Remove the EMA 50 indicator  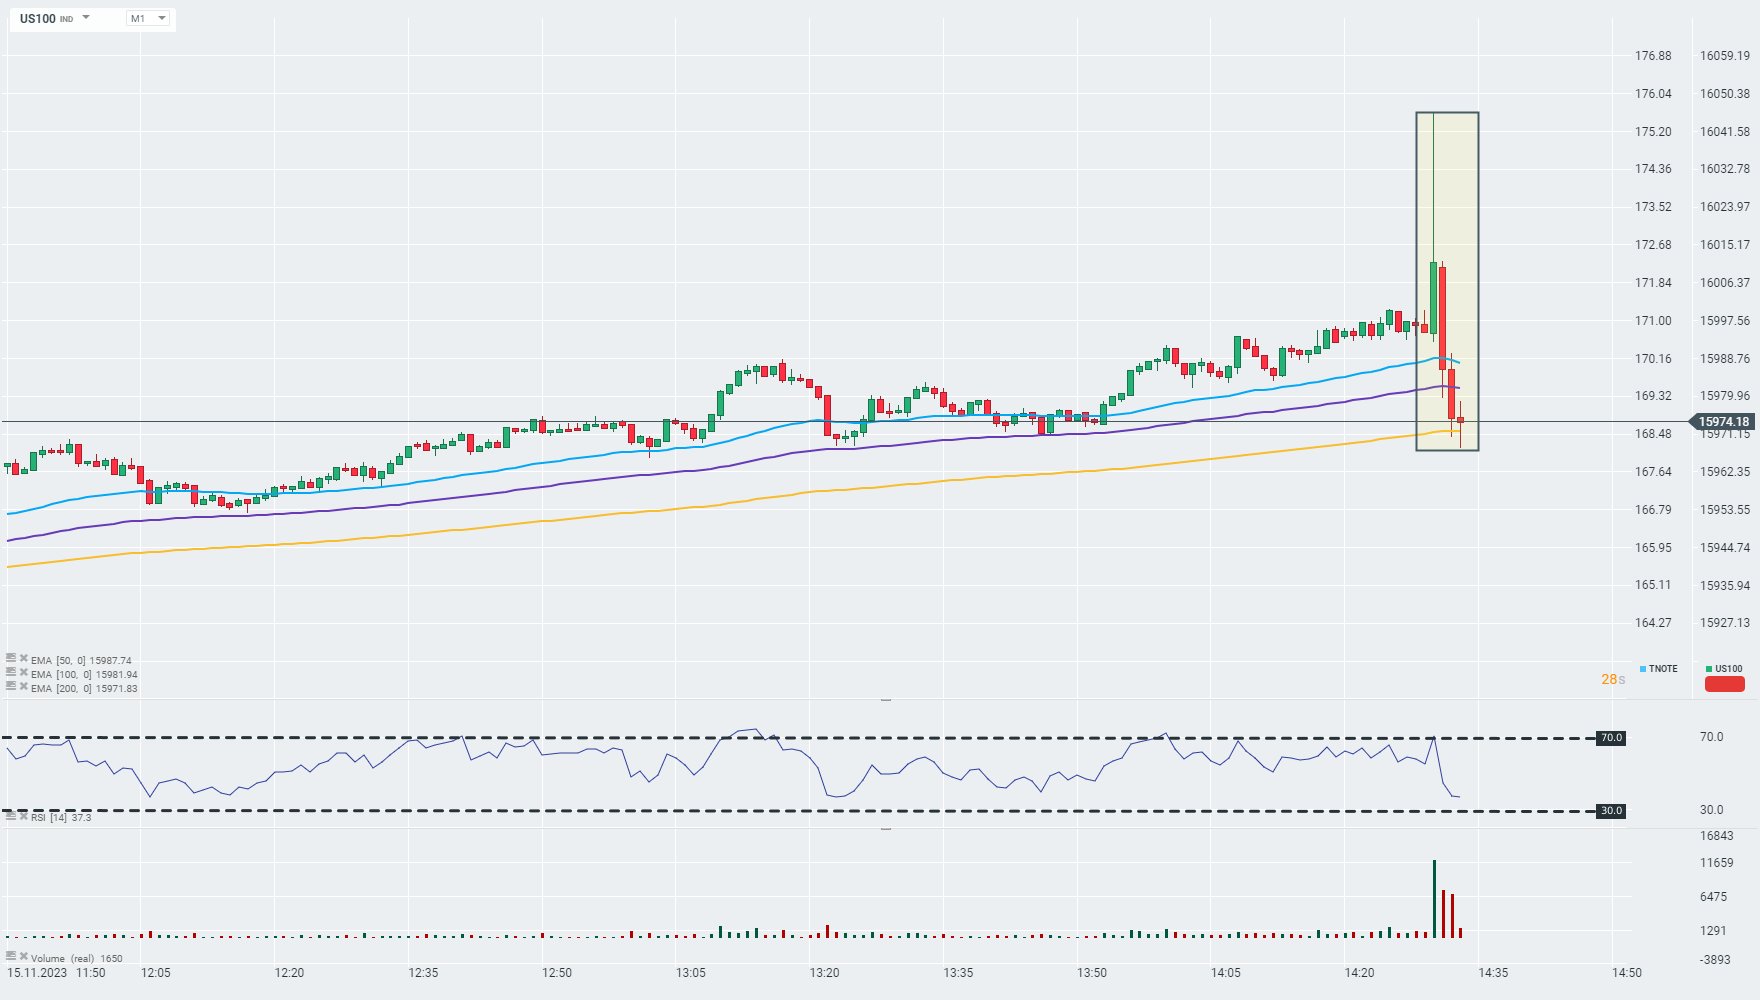point(23,658)
